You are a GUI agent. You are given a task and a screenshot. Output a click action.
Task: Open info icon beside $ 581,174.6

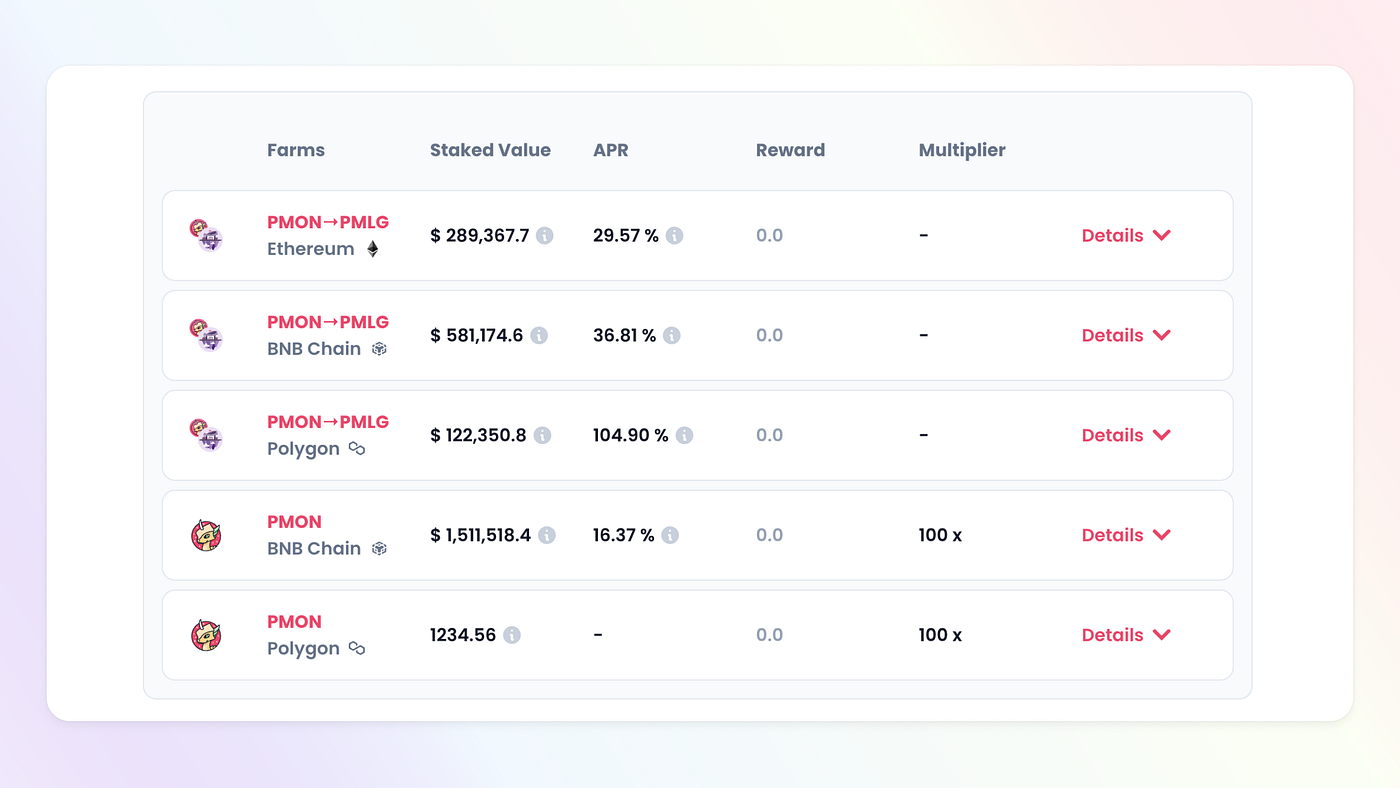point(539,336)
